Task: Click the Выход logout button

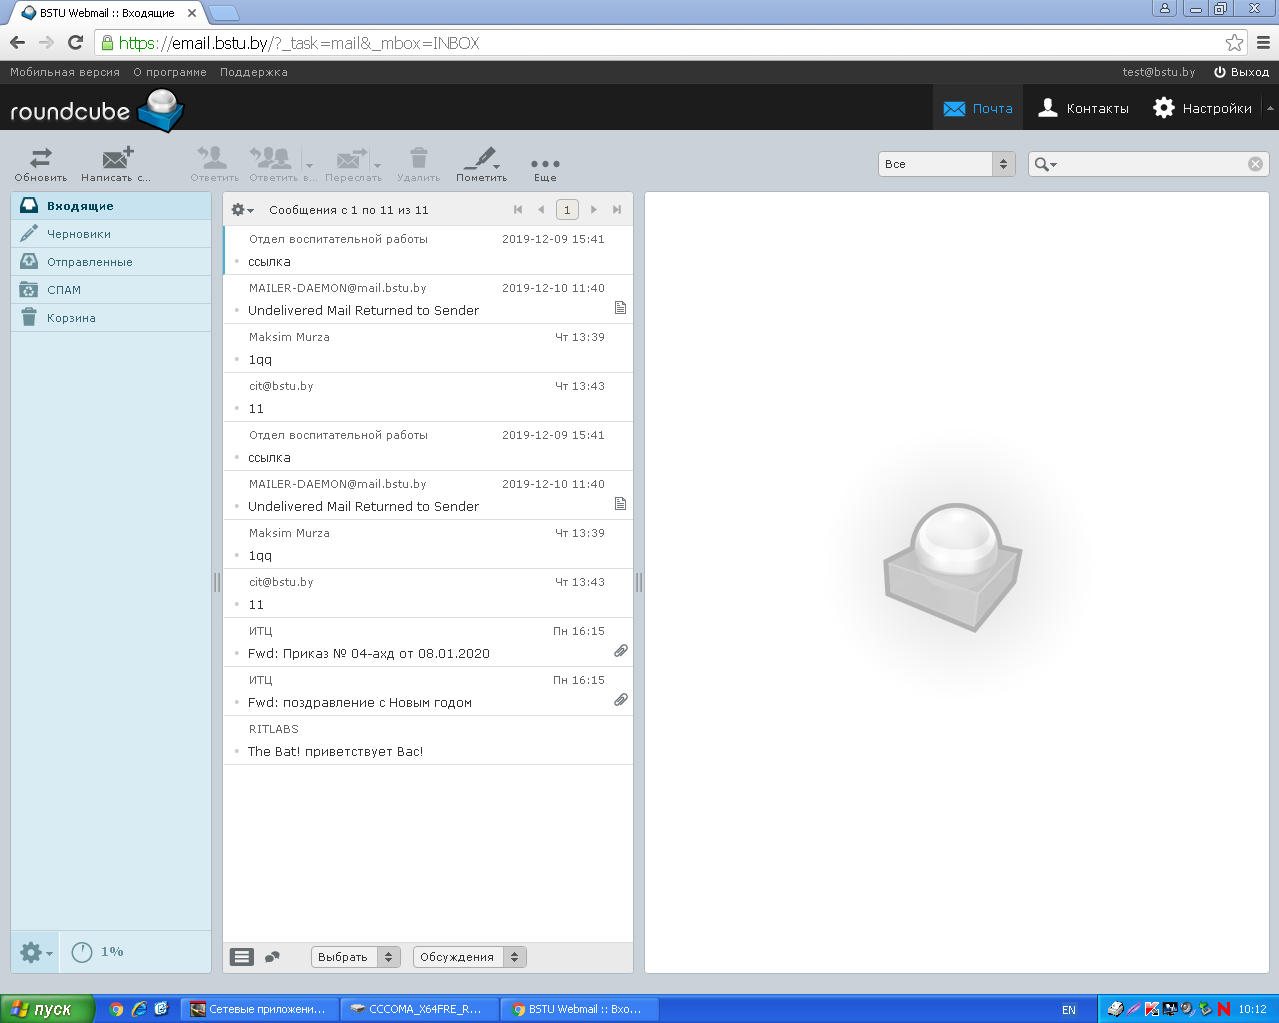Action: 1241,72
